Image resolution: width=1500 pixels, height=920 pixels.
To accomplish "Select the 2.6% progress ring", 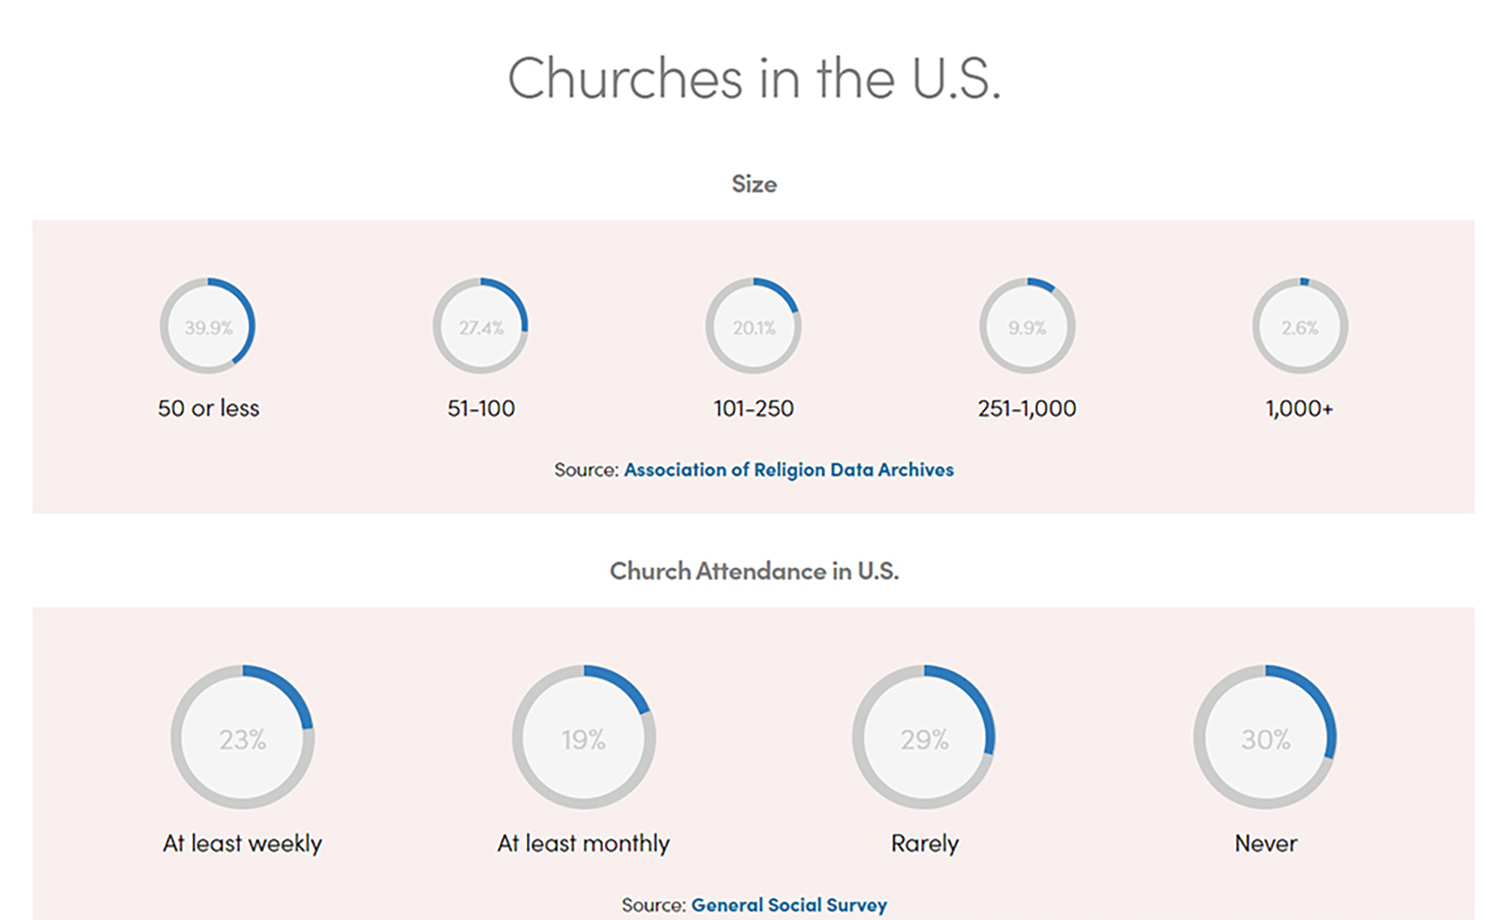I will (x=1300, y=326).
